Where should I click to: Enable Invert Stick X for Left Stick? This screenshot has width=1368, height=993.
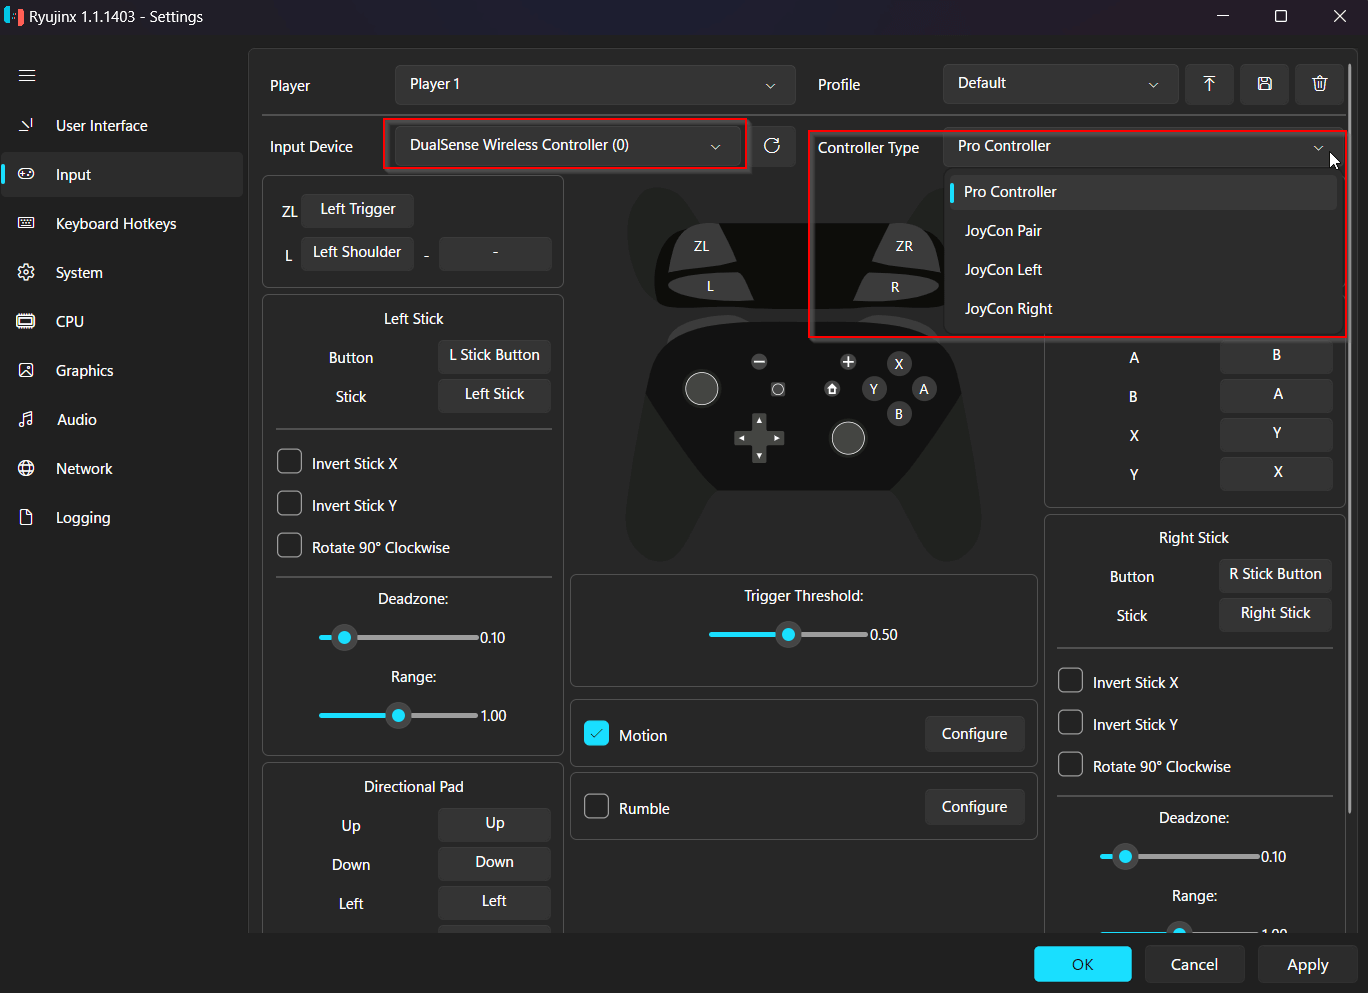tap(289, 461)
